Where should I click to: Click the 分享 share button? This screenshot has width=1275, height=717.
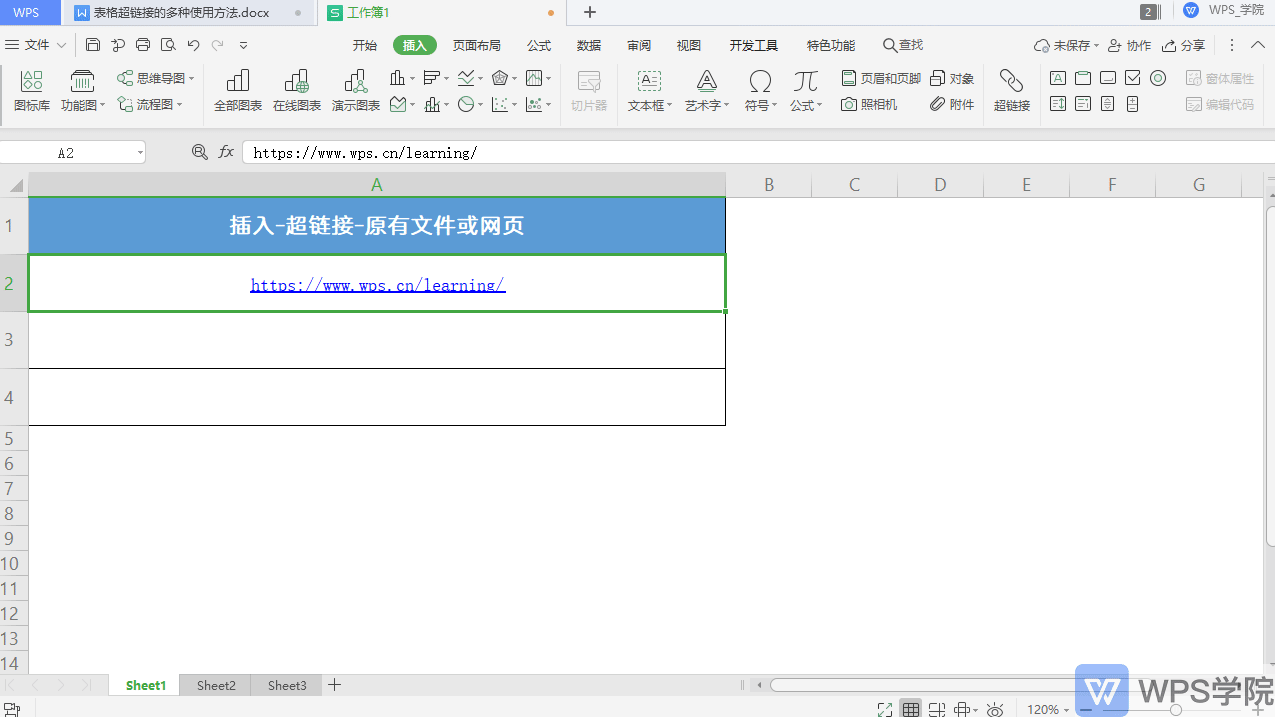tap(1183, 45)
